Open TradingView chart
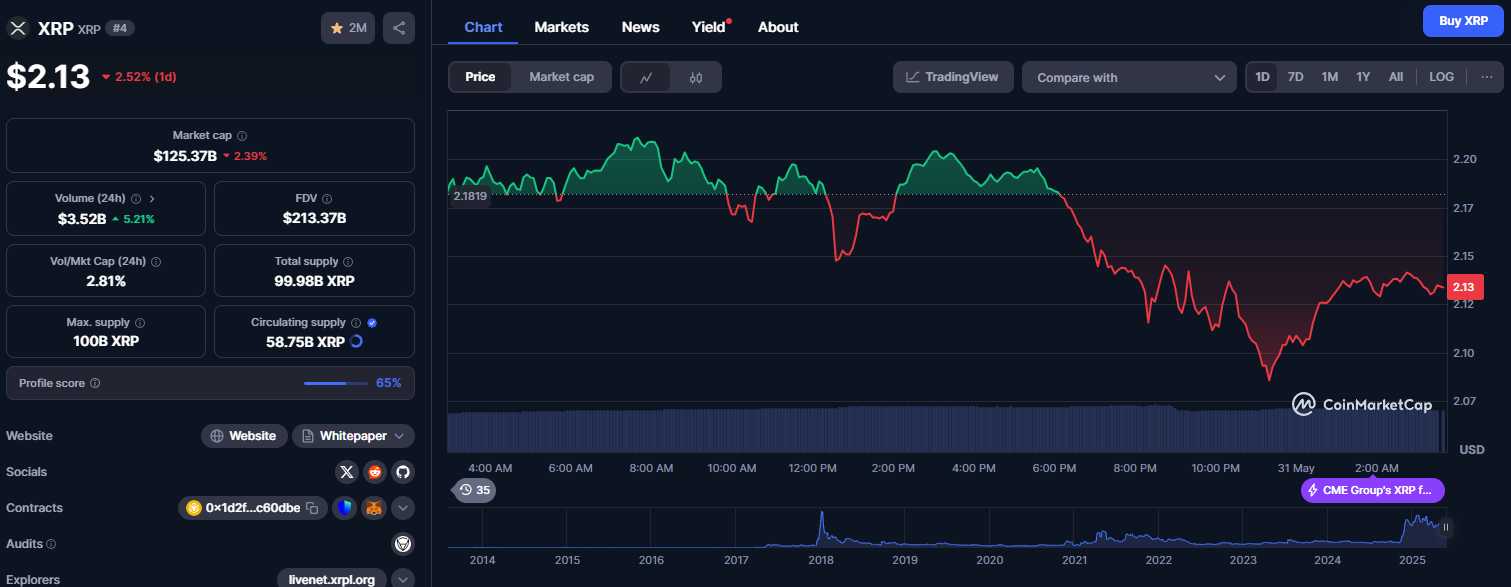 (953, 77)
